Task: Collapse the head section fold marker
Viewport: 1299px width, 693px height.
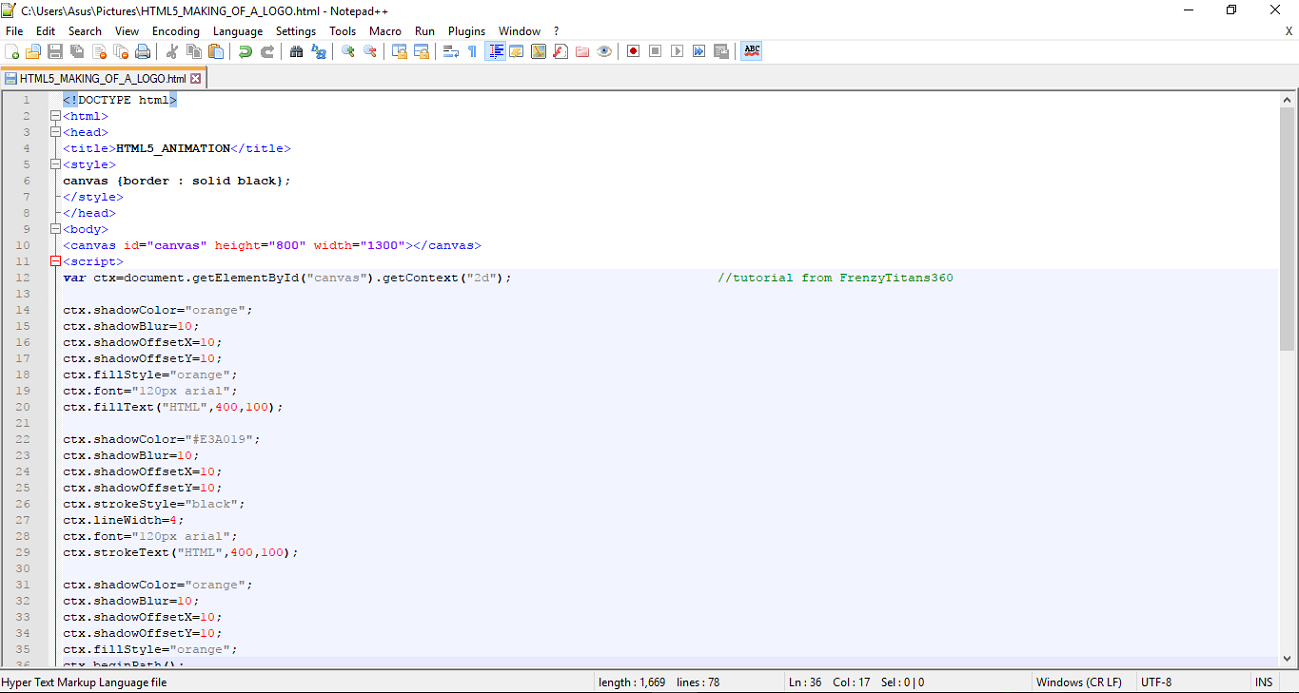Action: click(x=55, y=131)
